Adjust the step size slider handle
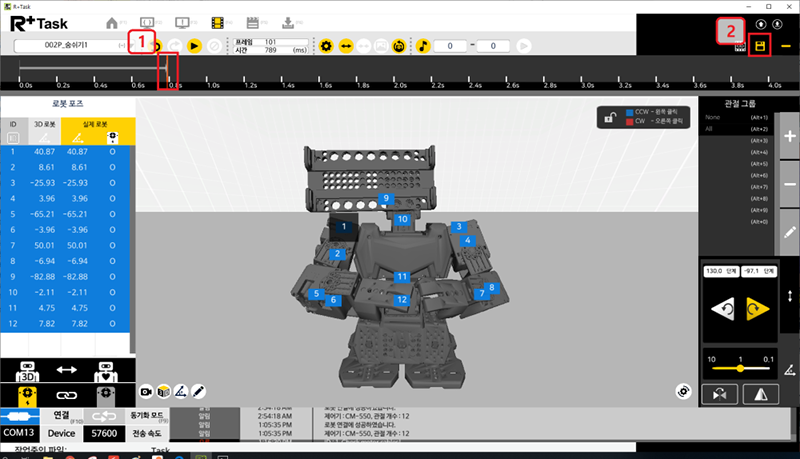The height and width of the screenshot is (459, 800). pos(741,367)
